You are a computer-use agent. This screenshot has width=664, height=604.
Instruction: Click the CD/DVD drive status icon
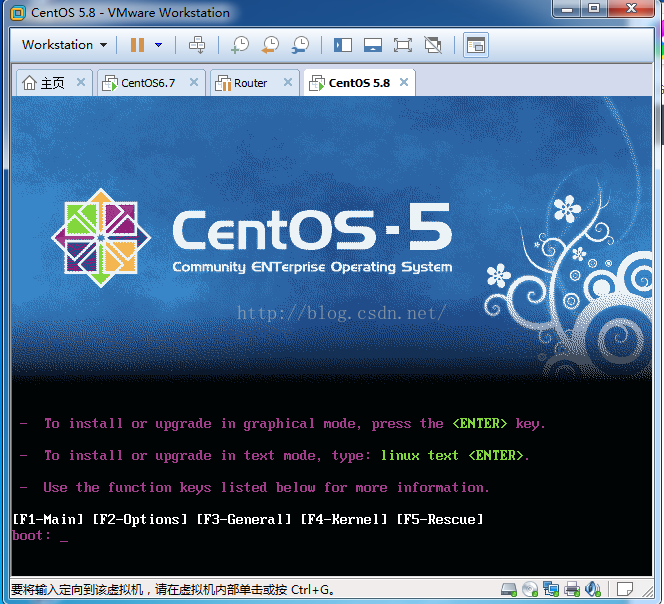[530, 589]
